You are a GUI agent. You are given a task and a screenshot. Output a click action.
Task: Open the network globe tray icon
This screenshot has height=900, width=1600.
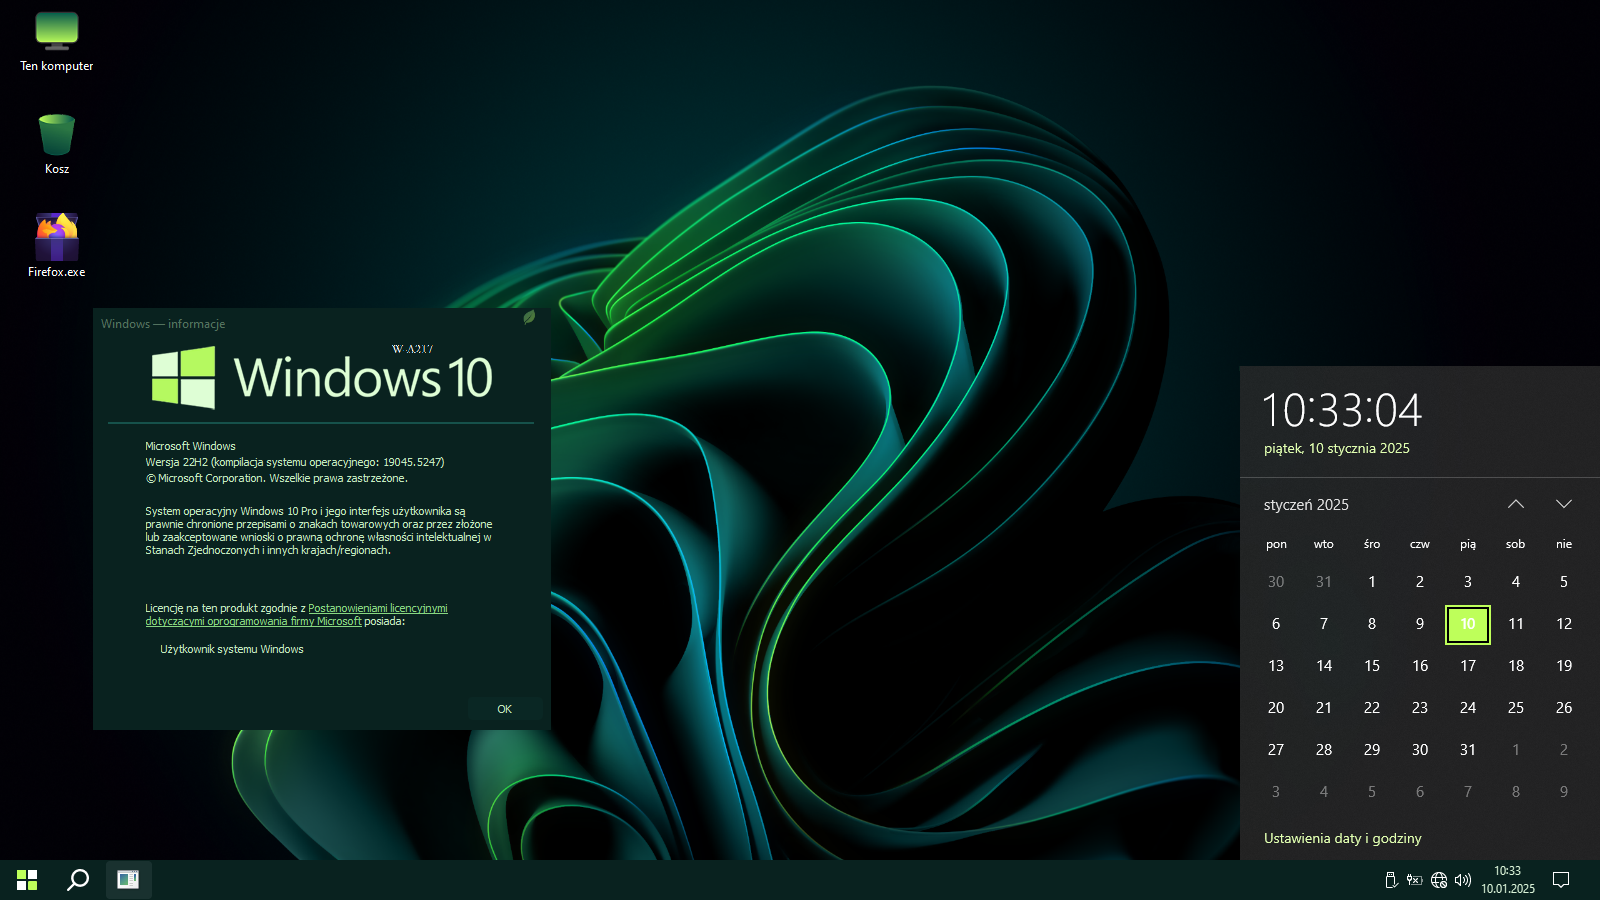tap(1439, 880)
